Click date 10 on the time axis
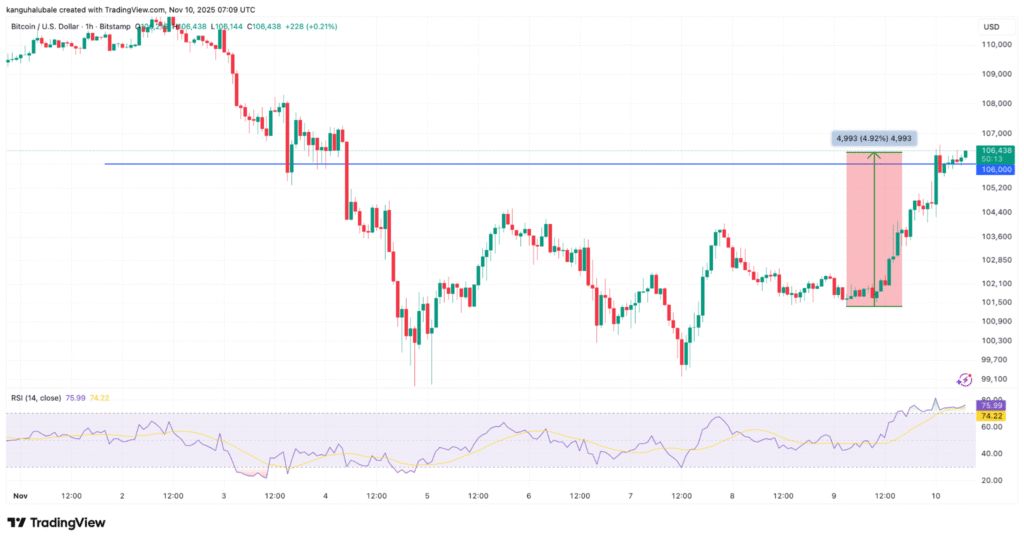This screenshot has height=541, width=1024. (x=933, y=495)
